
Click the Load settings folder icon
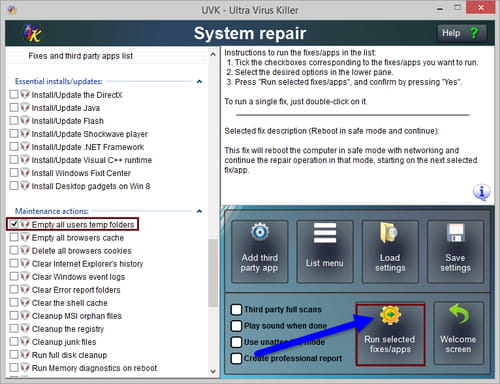pyautogui.click(x=389, y=233)
